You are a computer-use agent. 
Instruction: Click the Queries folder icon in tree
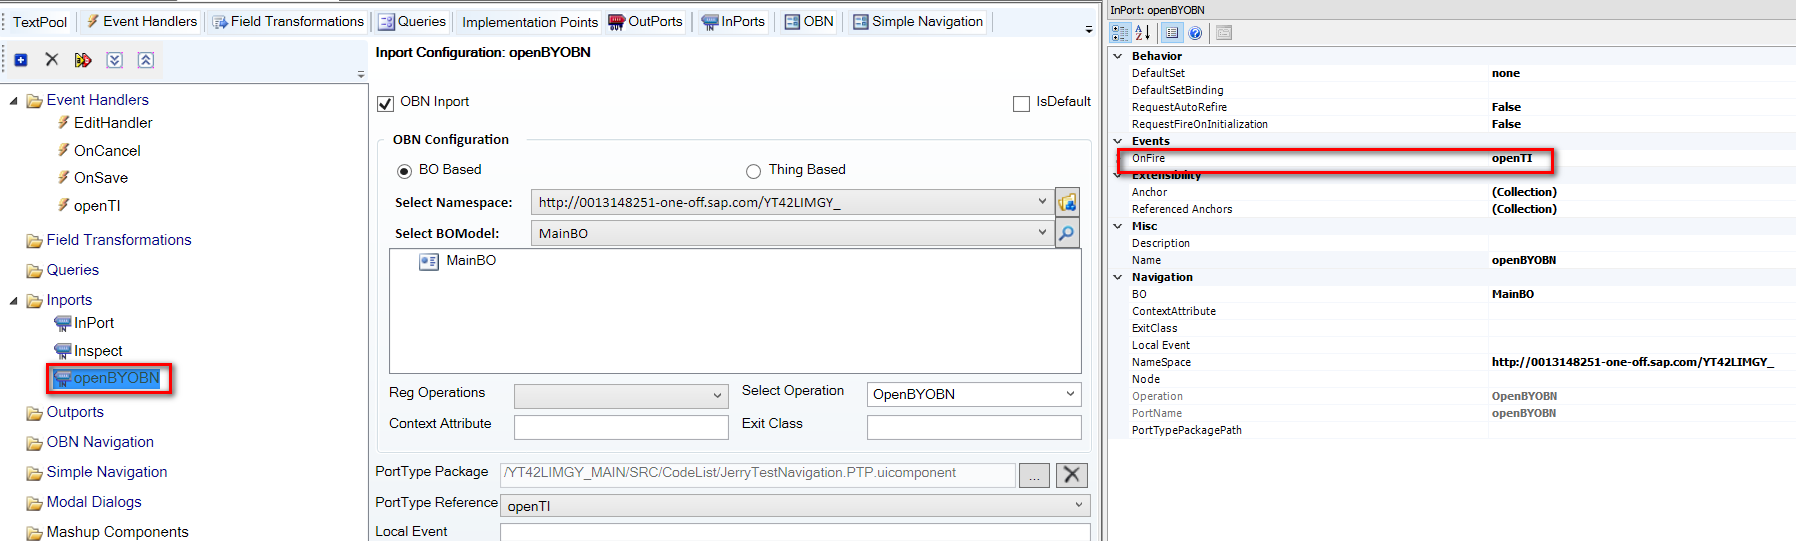[35, 271]
